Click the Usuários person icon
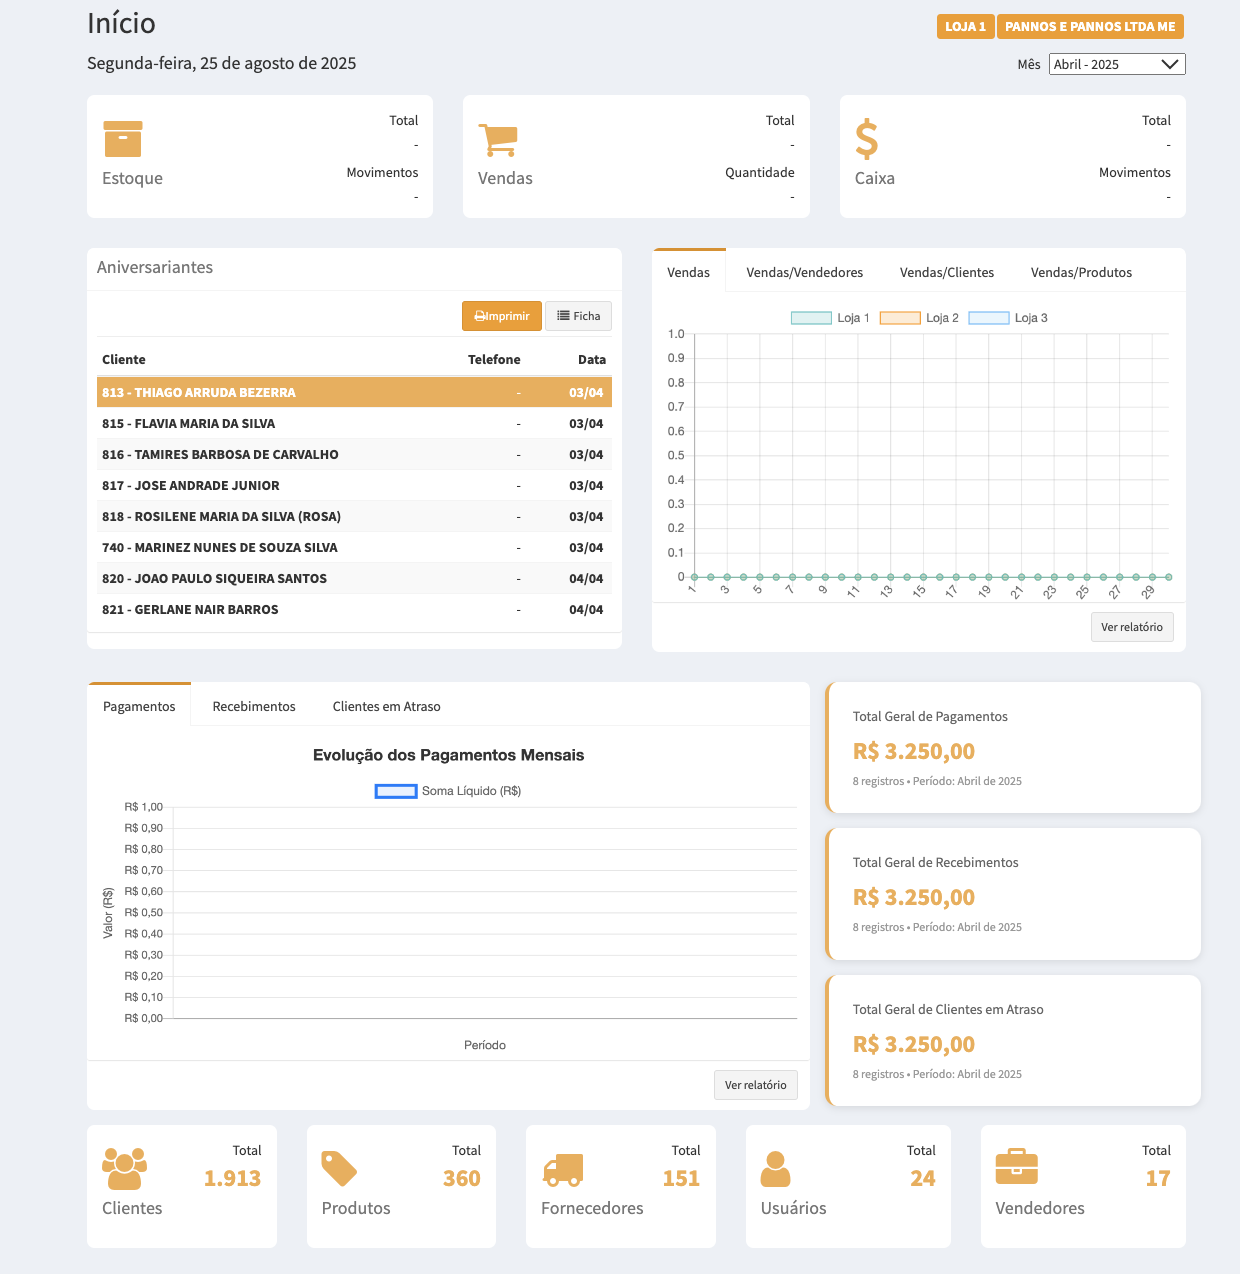The width and height of the screenshot is (1240, 1274). pos(775,1168)
